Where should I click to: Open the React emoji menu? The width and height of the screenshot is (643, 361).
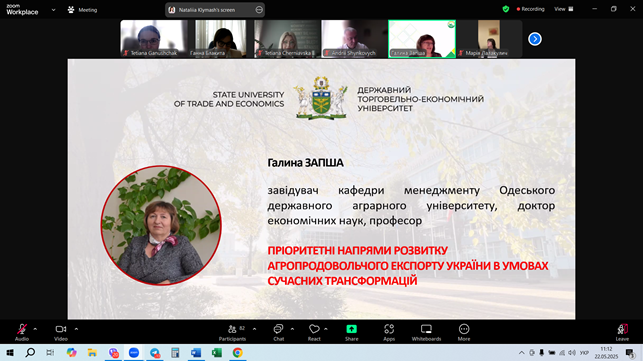[x=314, y=332]
